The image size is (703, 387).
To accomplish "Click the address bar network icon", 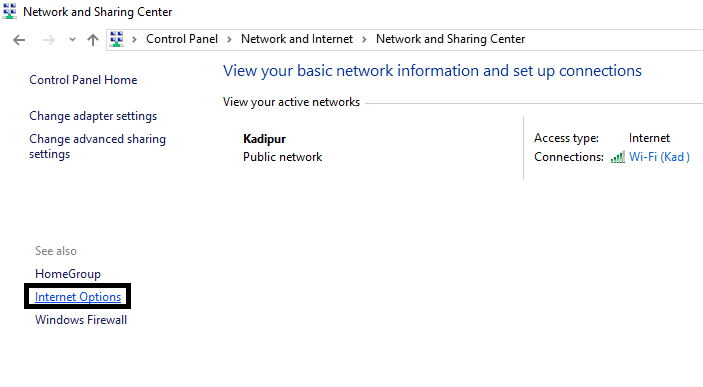I will click(117, 39).
